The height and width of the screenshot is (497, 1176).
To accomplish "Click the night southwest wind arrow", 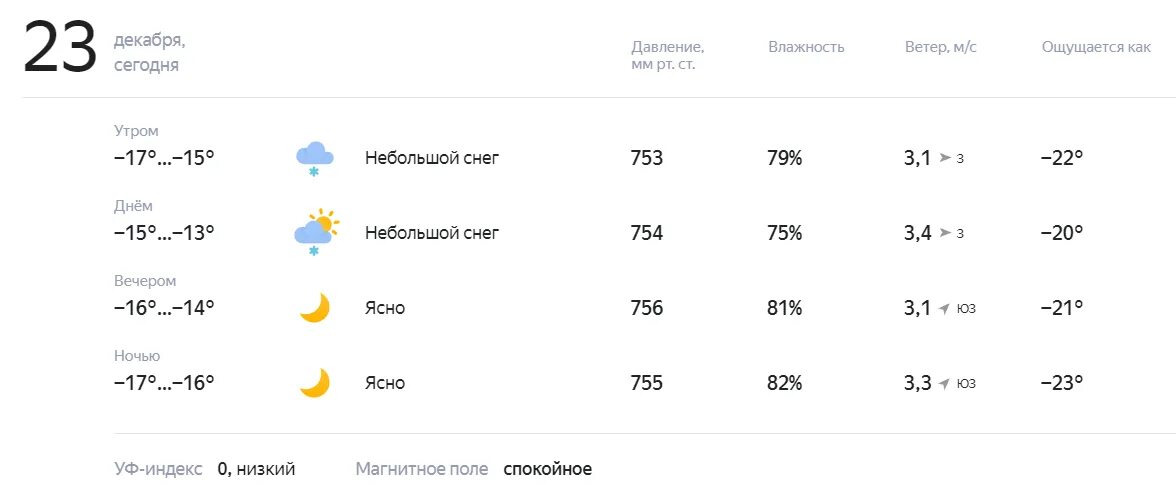I will (x=945, y=383).
